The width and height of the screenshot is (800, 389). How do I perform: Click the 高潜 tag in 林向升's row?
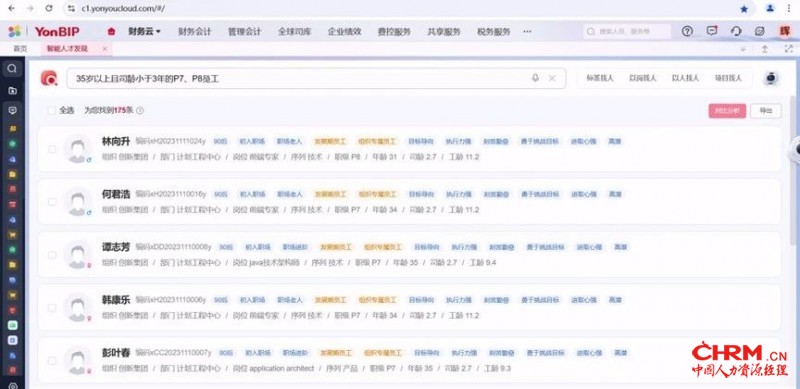point(615,141)
